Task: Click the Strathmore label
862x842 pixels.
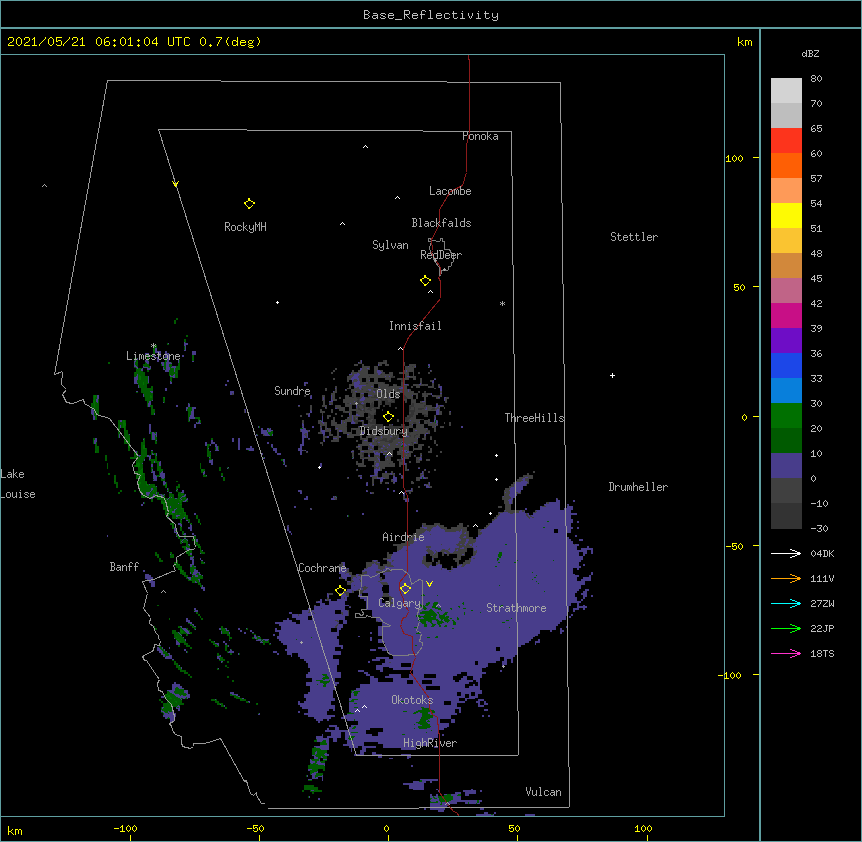Action: click(516, 608)
